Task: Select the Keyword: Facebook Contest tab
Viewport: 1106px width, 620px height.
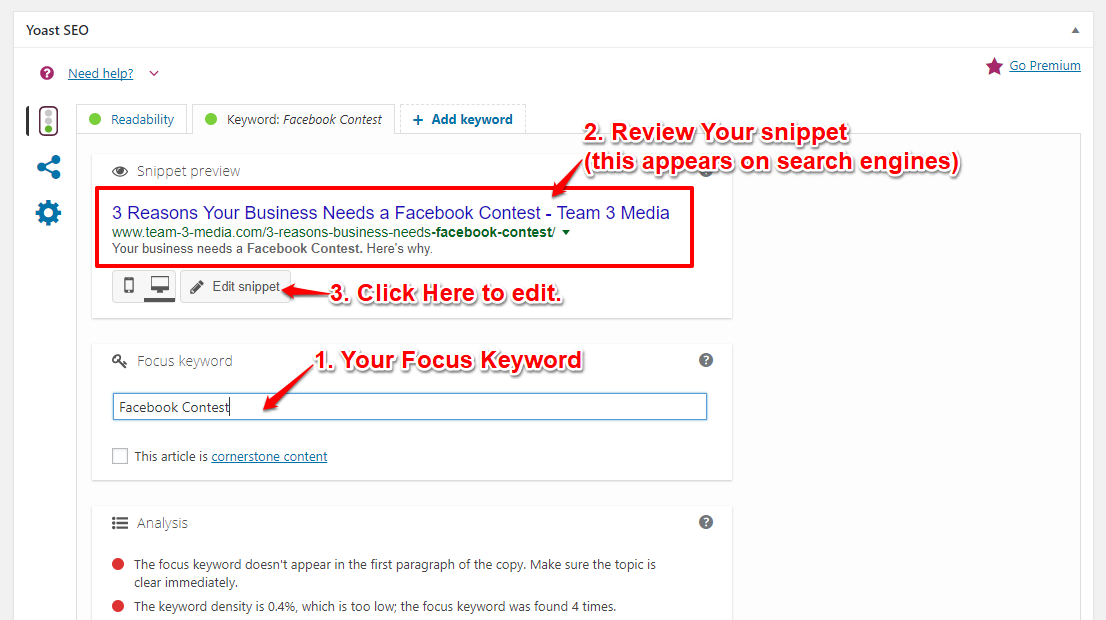Action: 293,119
